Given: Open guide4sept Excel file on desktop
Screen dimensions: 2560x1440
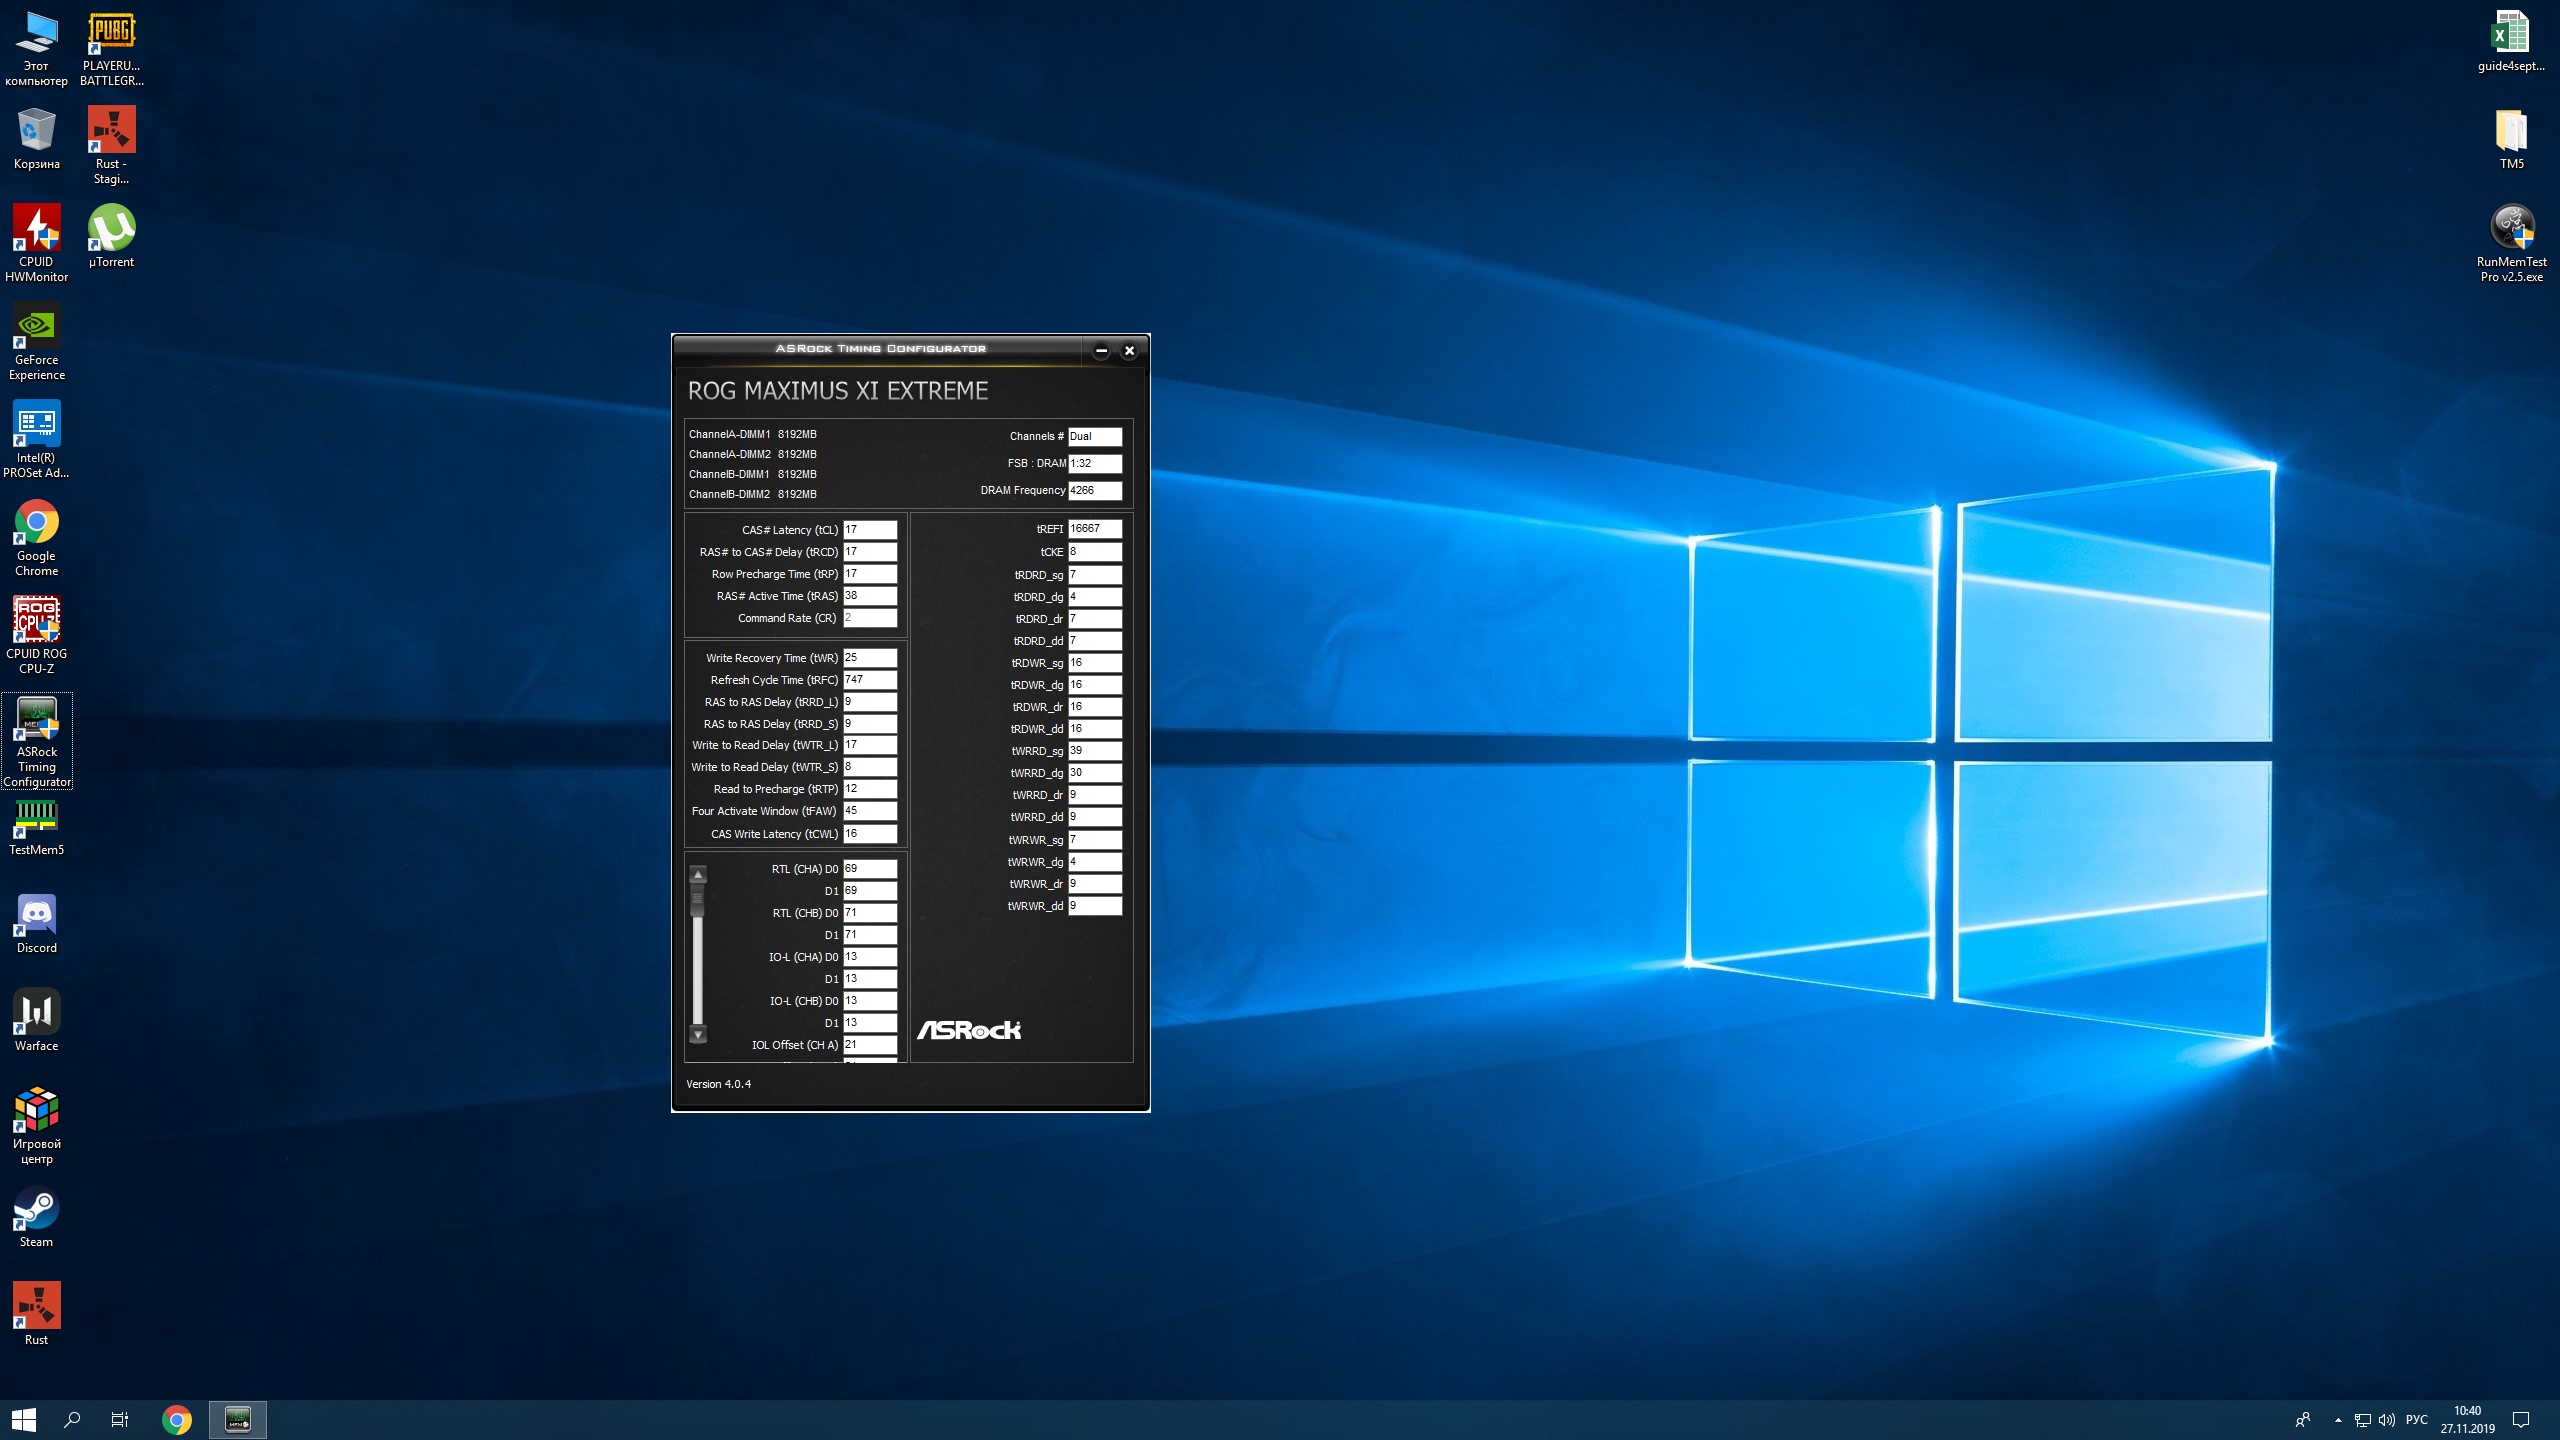Looking at the screenshot, I should 2511,41.
